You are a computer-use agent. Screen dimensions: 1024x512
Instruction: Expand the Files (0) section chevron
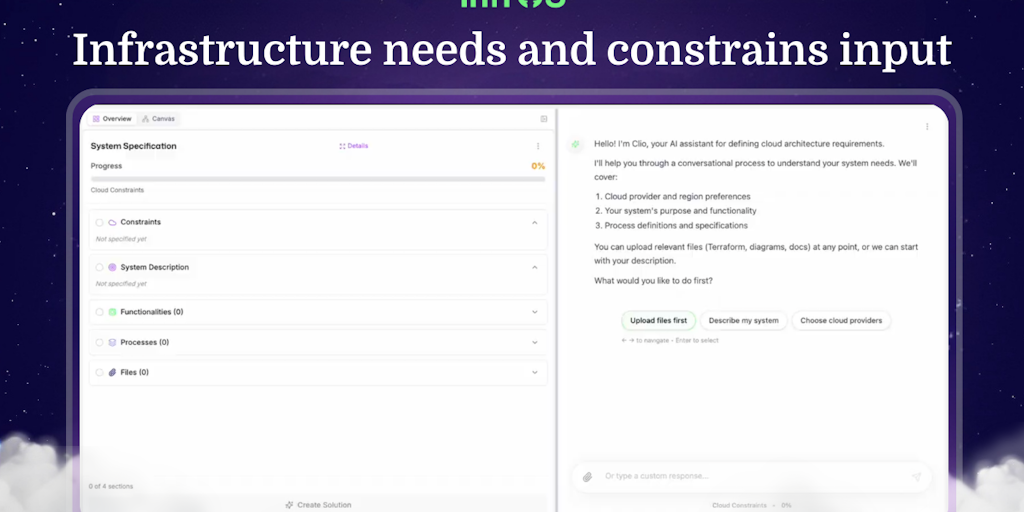pos(535,372)
